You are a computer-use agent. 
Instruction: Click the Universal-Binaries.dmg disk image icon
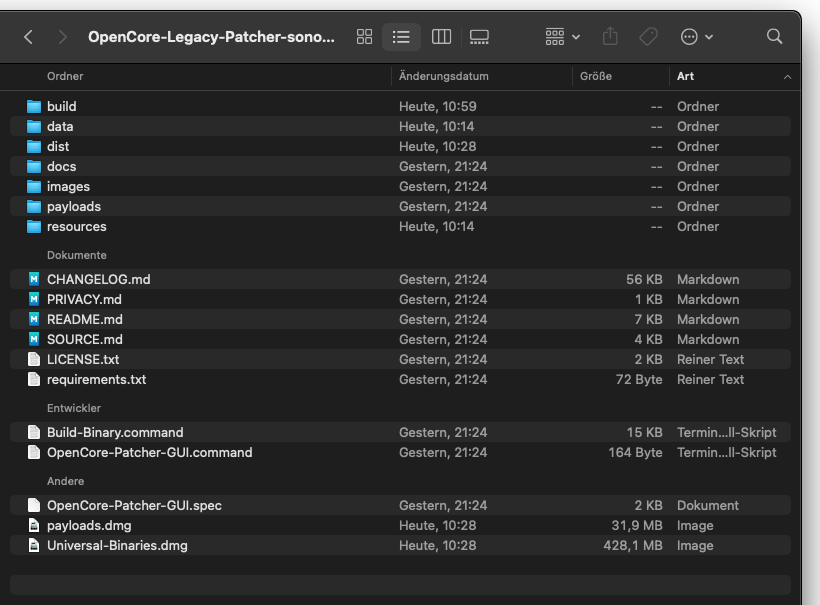click(x=34, y=545)
